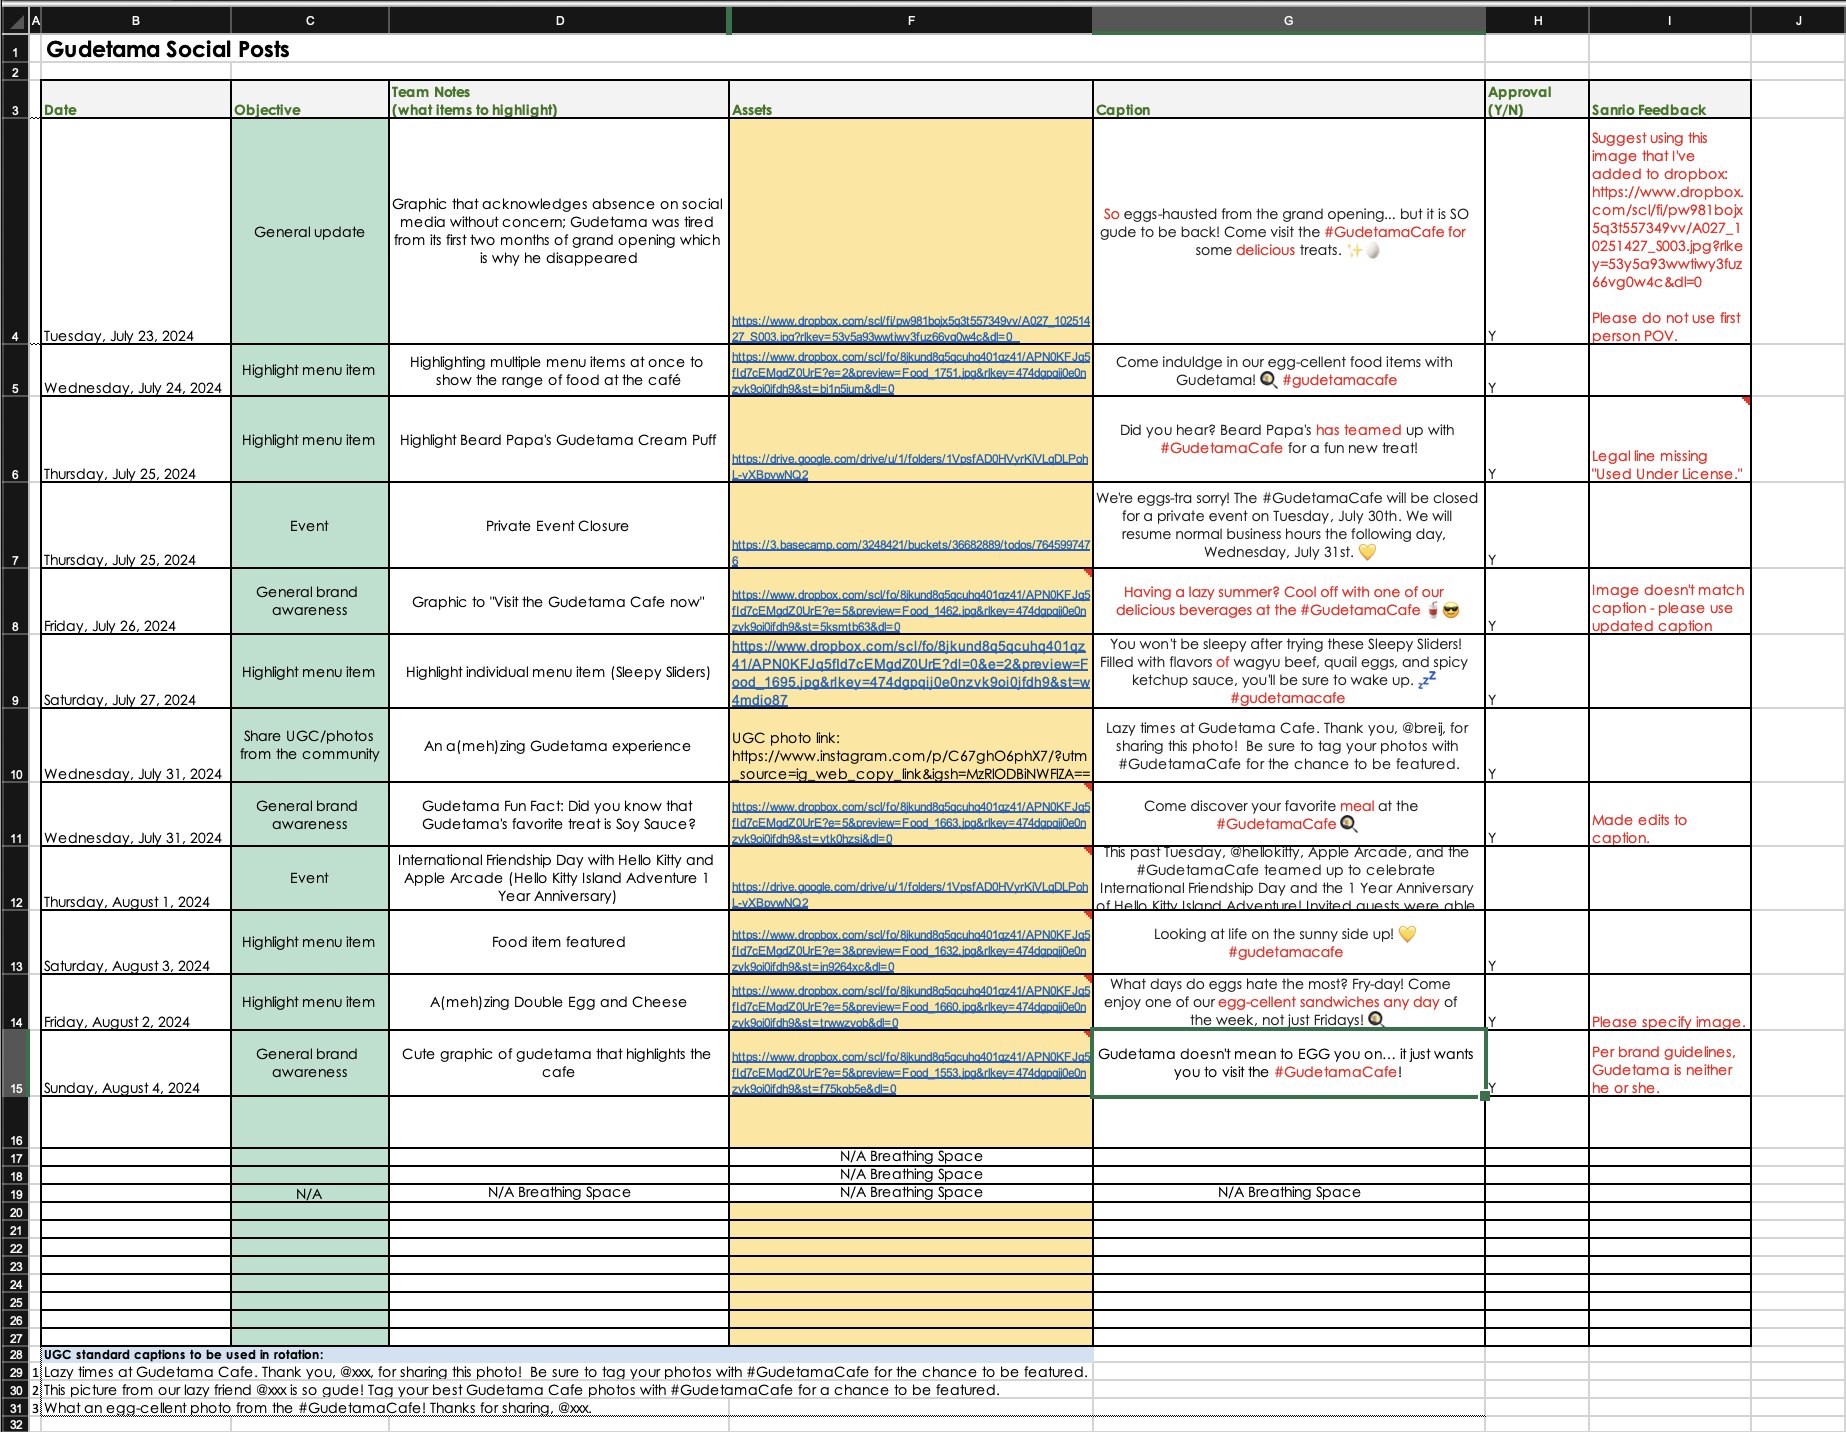Click 'What an egg-cellent photo' caption row
This screenshot has height=1432, width=1846.
[x=317, y=1408]
